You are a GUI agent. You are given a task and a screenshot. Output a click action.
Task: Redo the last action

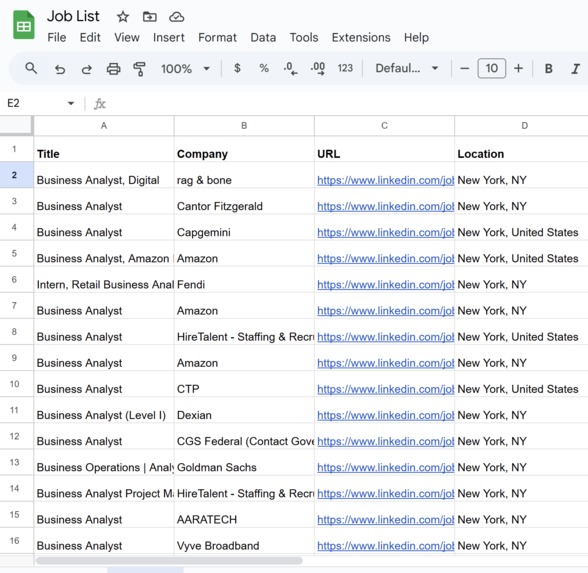87,69
